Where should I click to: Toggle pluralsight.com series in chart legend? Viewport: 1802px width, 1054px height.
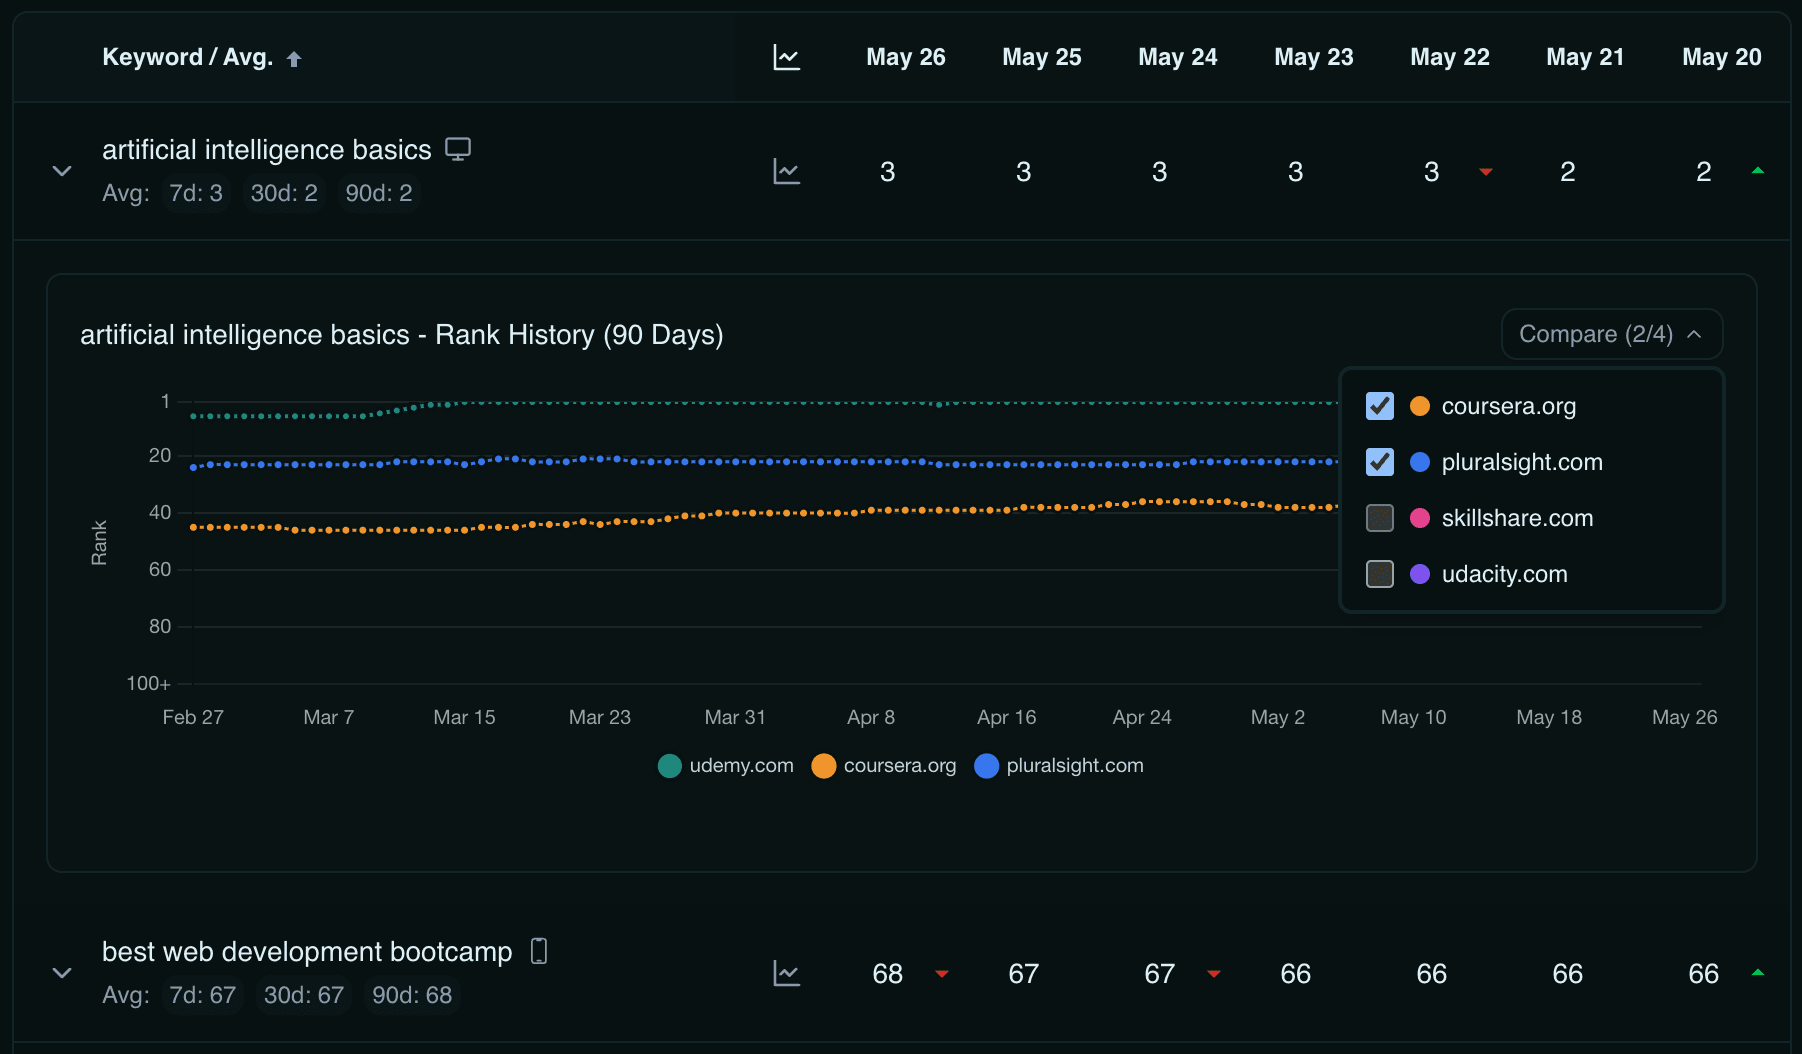pos(1059,766)
